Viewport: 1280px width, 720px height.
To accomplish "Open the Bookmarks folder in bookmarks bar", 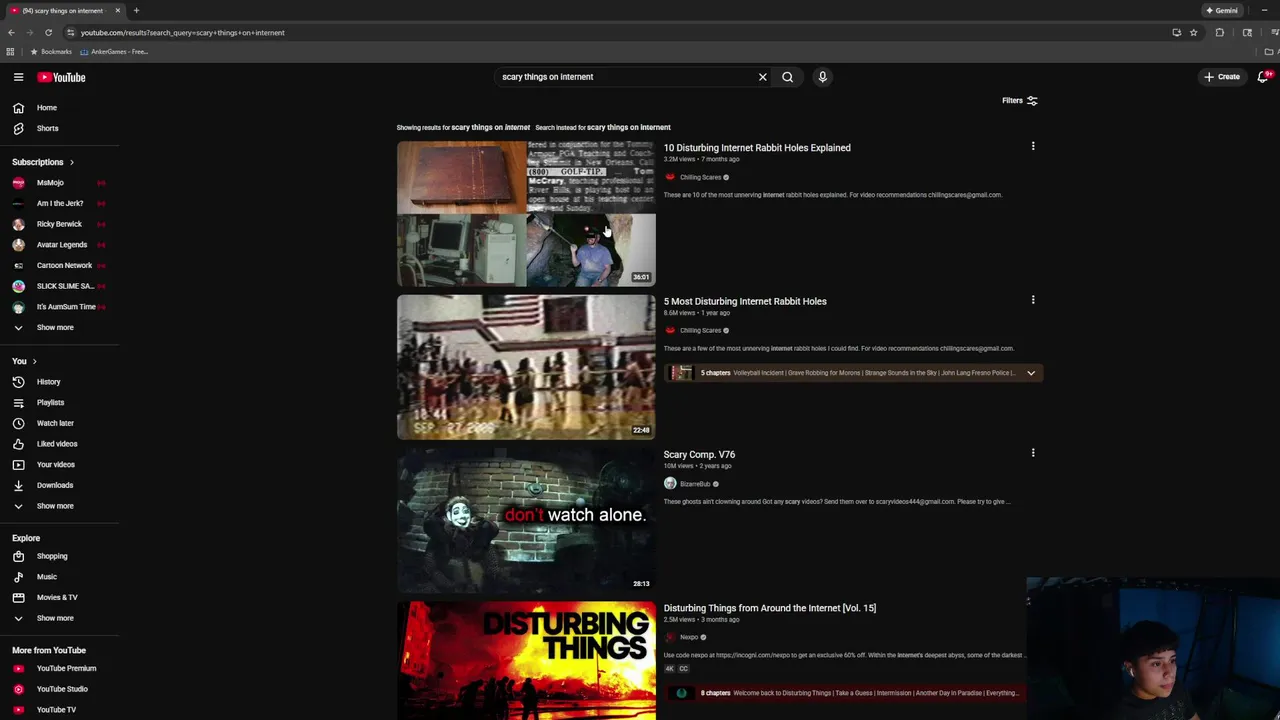I will click(51, 52).
